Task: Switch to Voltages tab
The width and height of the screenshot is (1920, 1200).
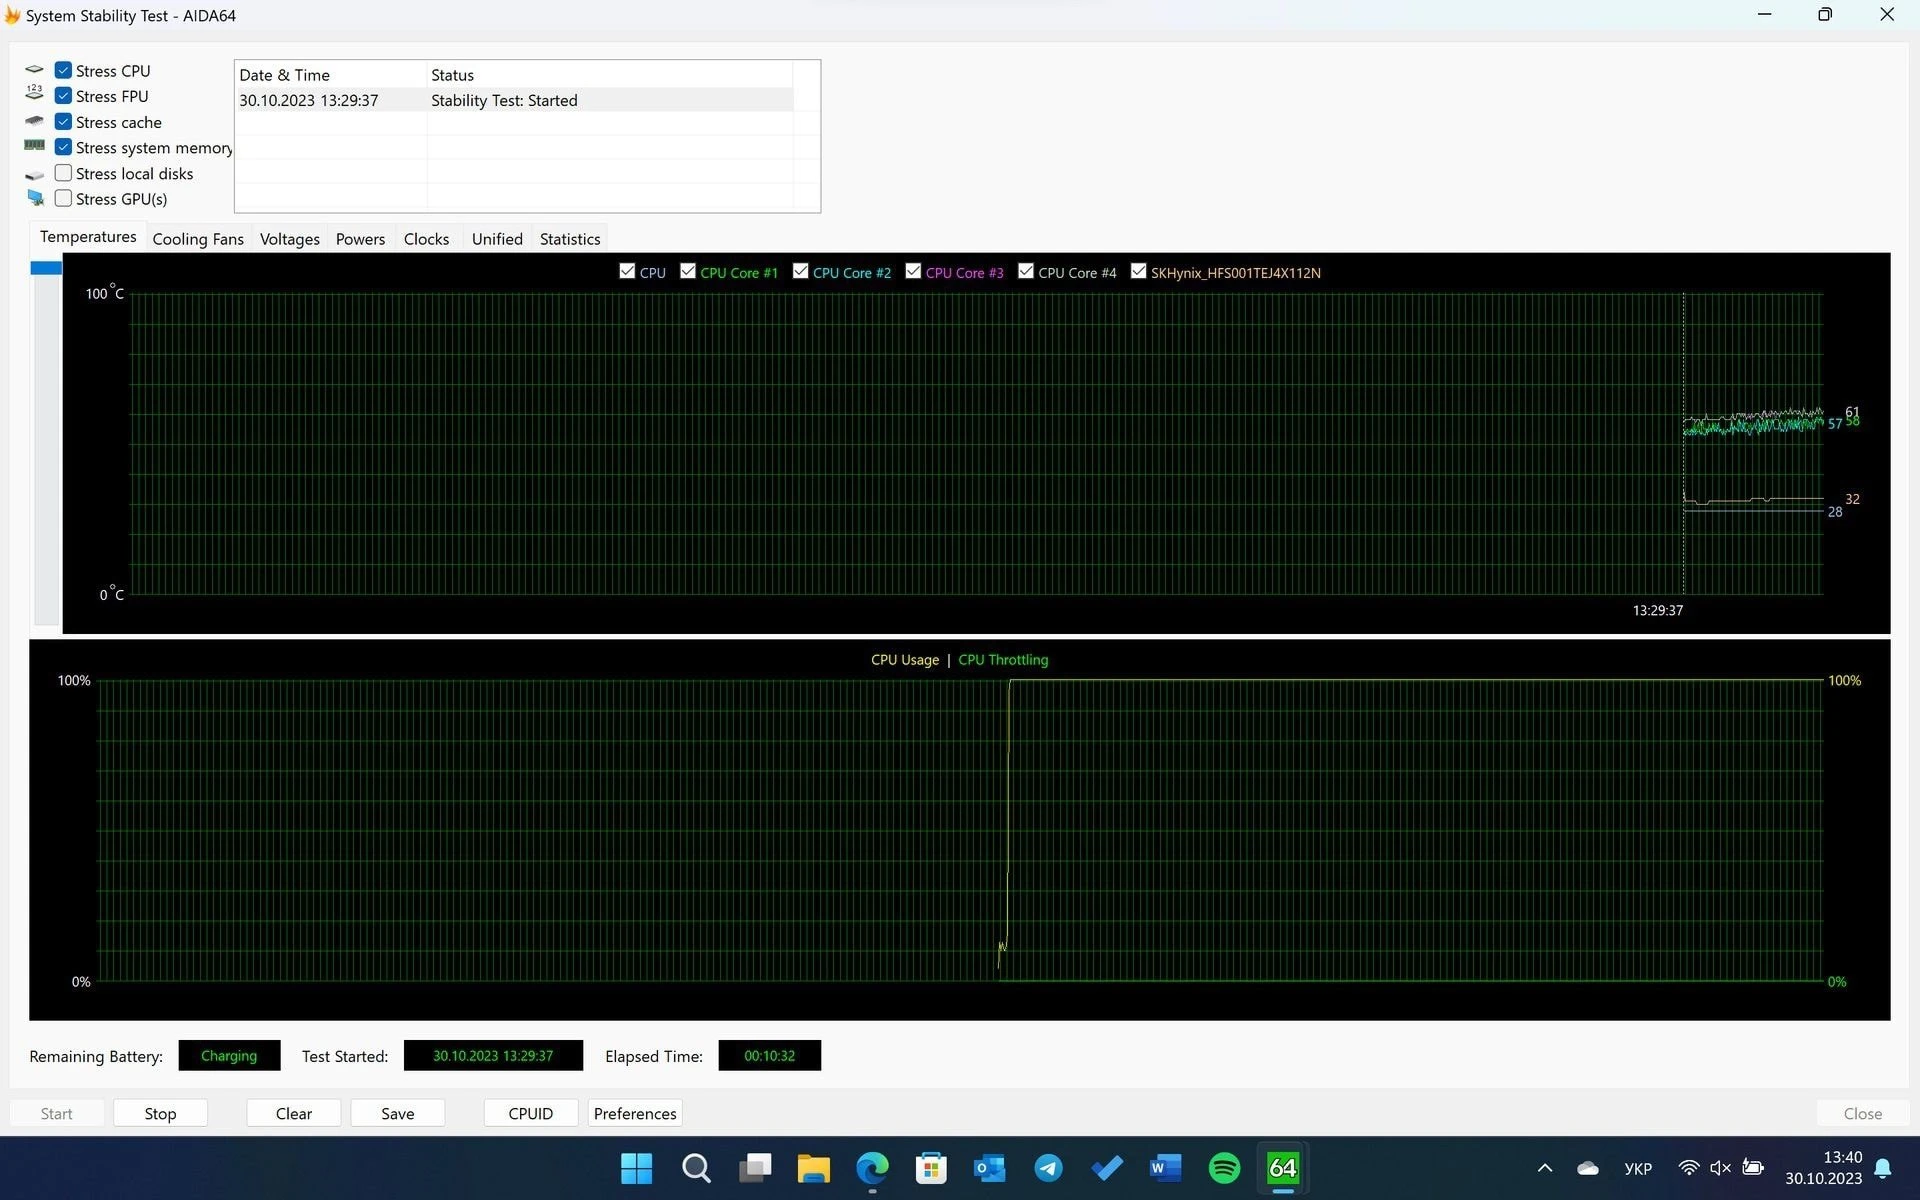Action: 290,239
